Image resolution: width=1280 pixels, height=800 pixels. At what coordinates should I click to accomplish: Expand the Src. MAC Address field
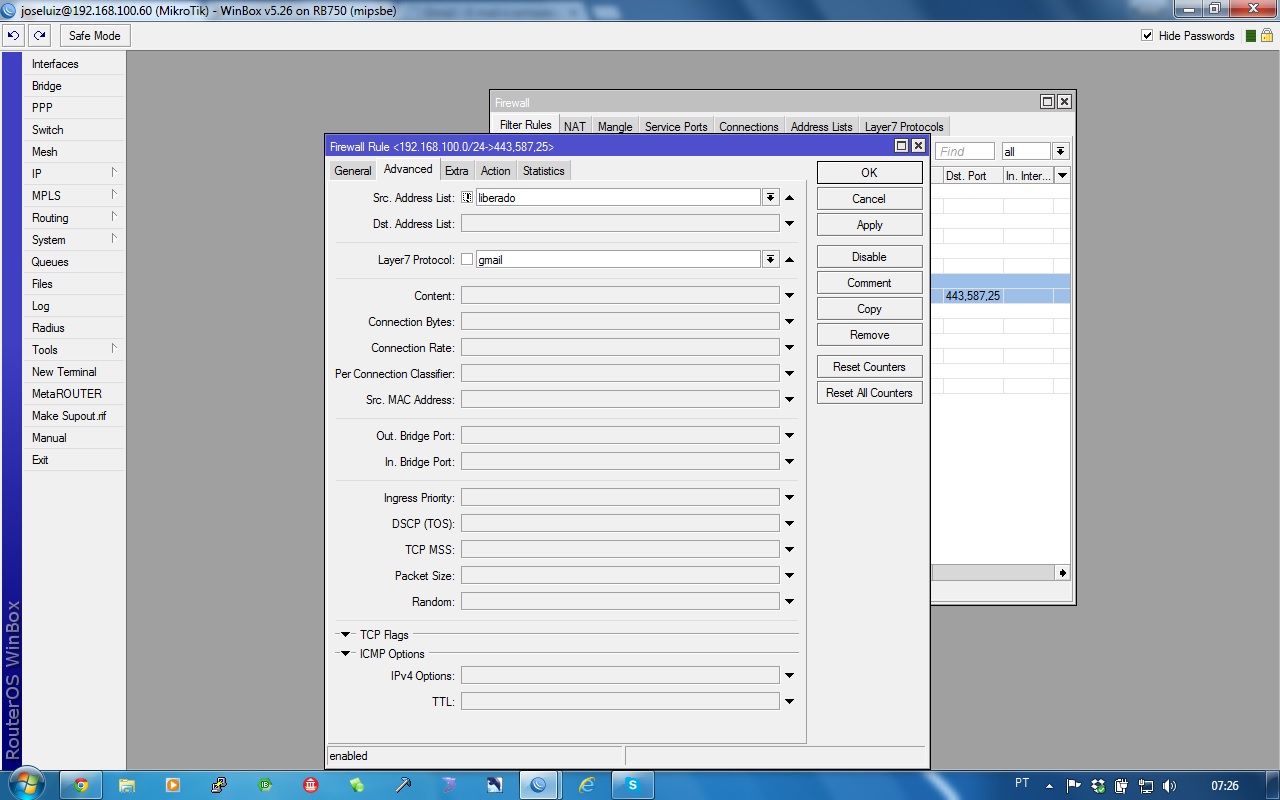pyautogui.click(x=789, y=400)
